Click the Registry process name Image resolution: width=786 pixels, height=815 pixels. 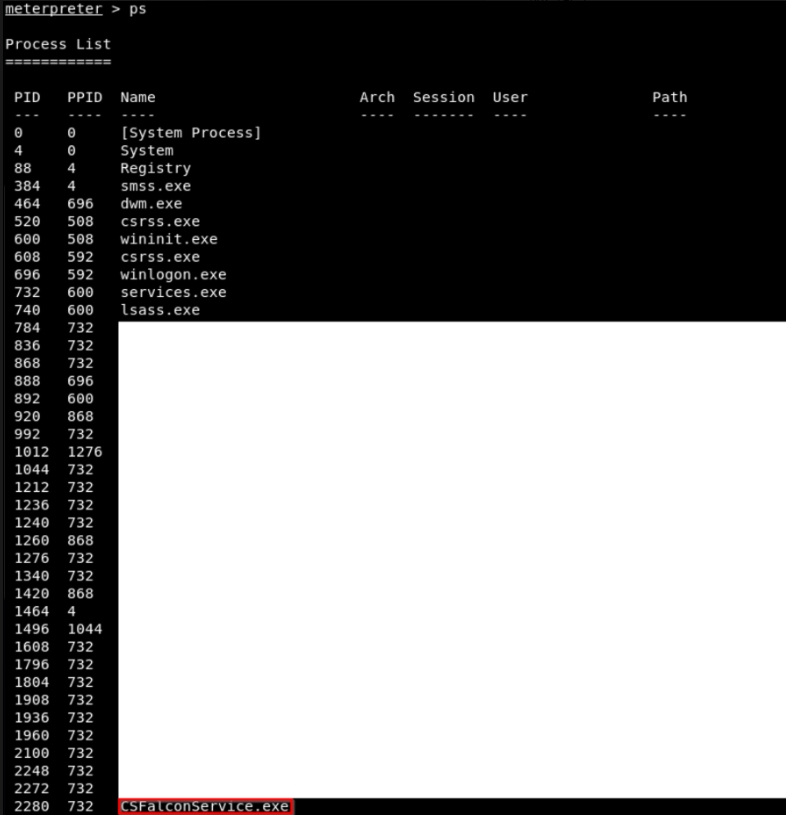pyautogui.click(x=155, y=168)
